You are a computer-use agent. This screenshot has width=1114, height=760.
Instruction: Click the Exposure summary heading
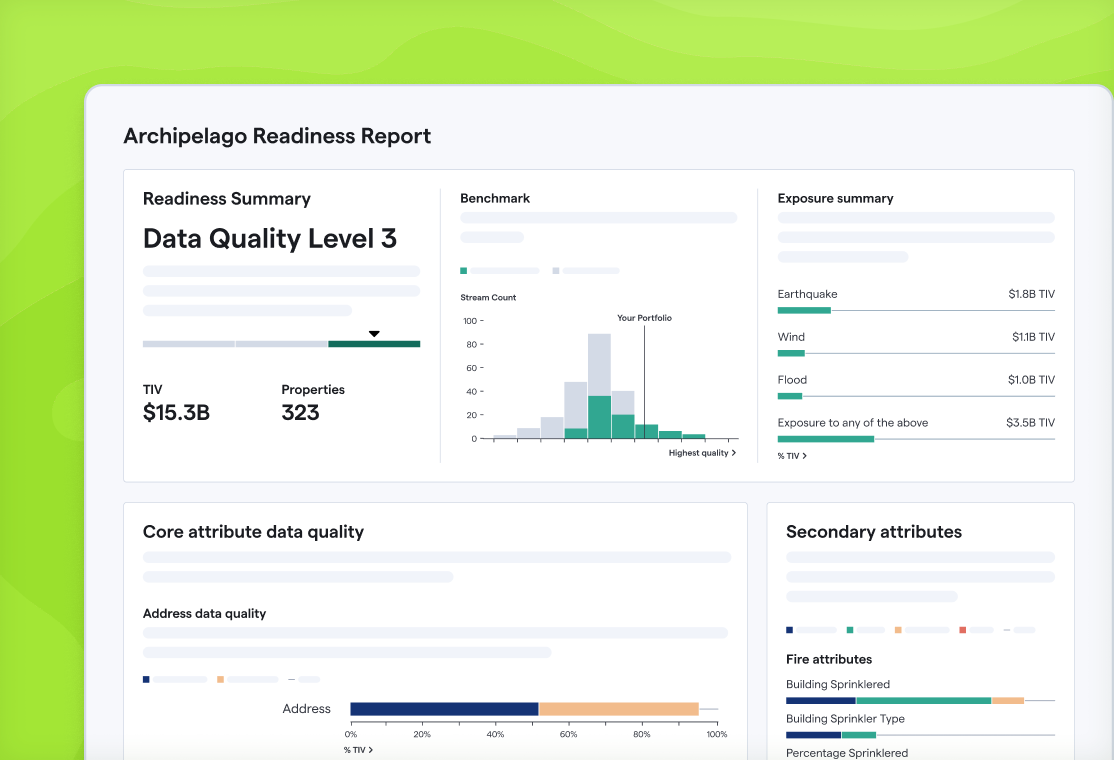836,198
